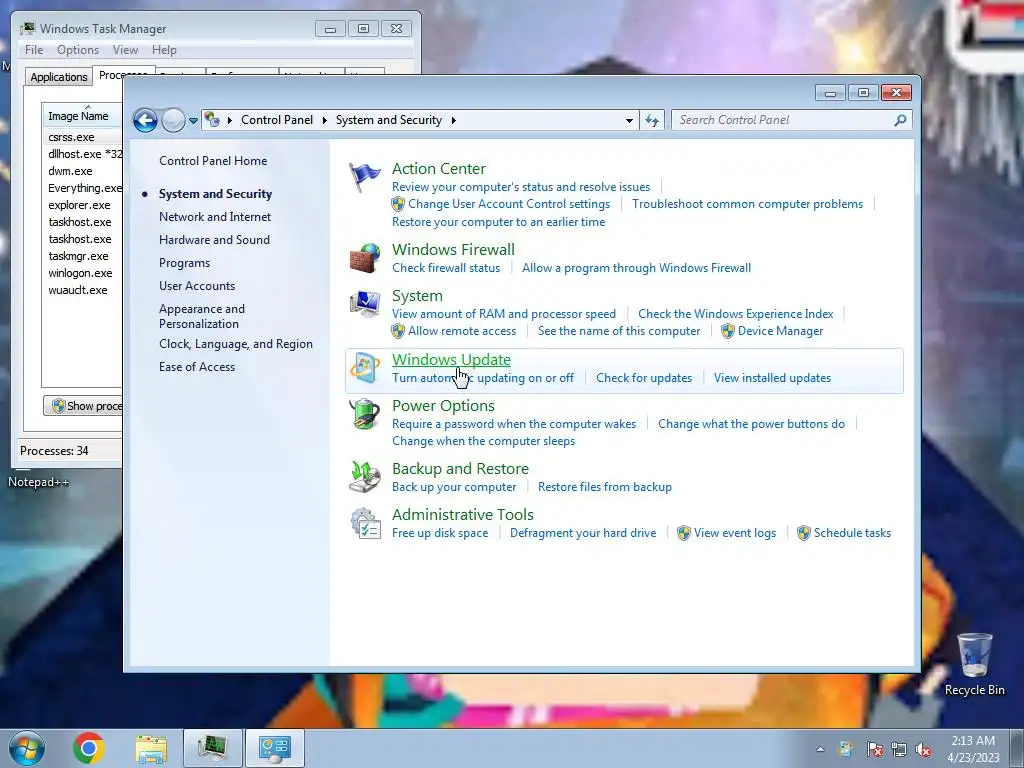Click Free up disk space link
This screenshot has width=1024, height=768.
pyautogui.click(x=440, y=533)
